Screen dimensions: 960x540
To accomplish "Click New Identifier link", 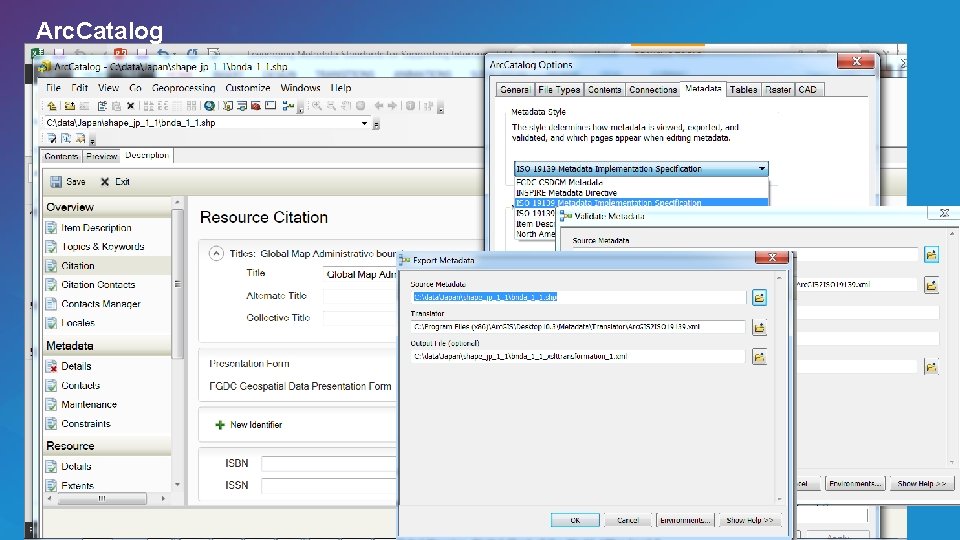I will tap(256, 425).
